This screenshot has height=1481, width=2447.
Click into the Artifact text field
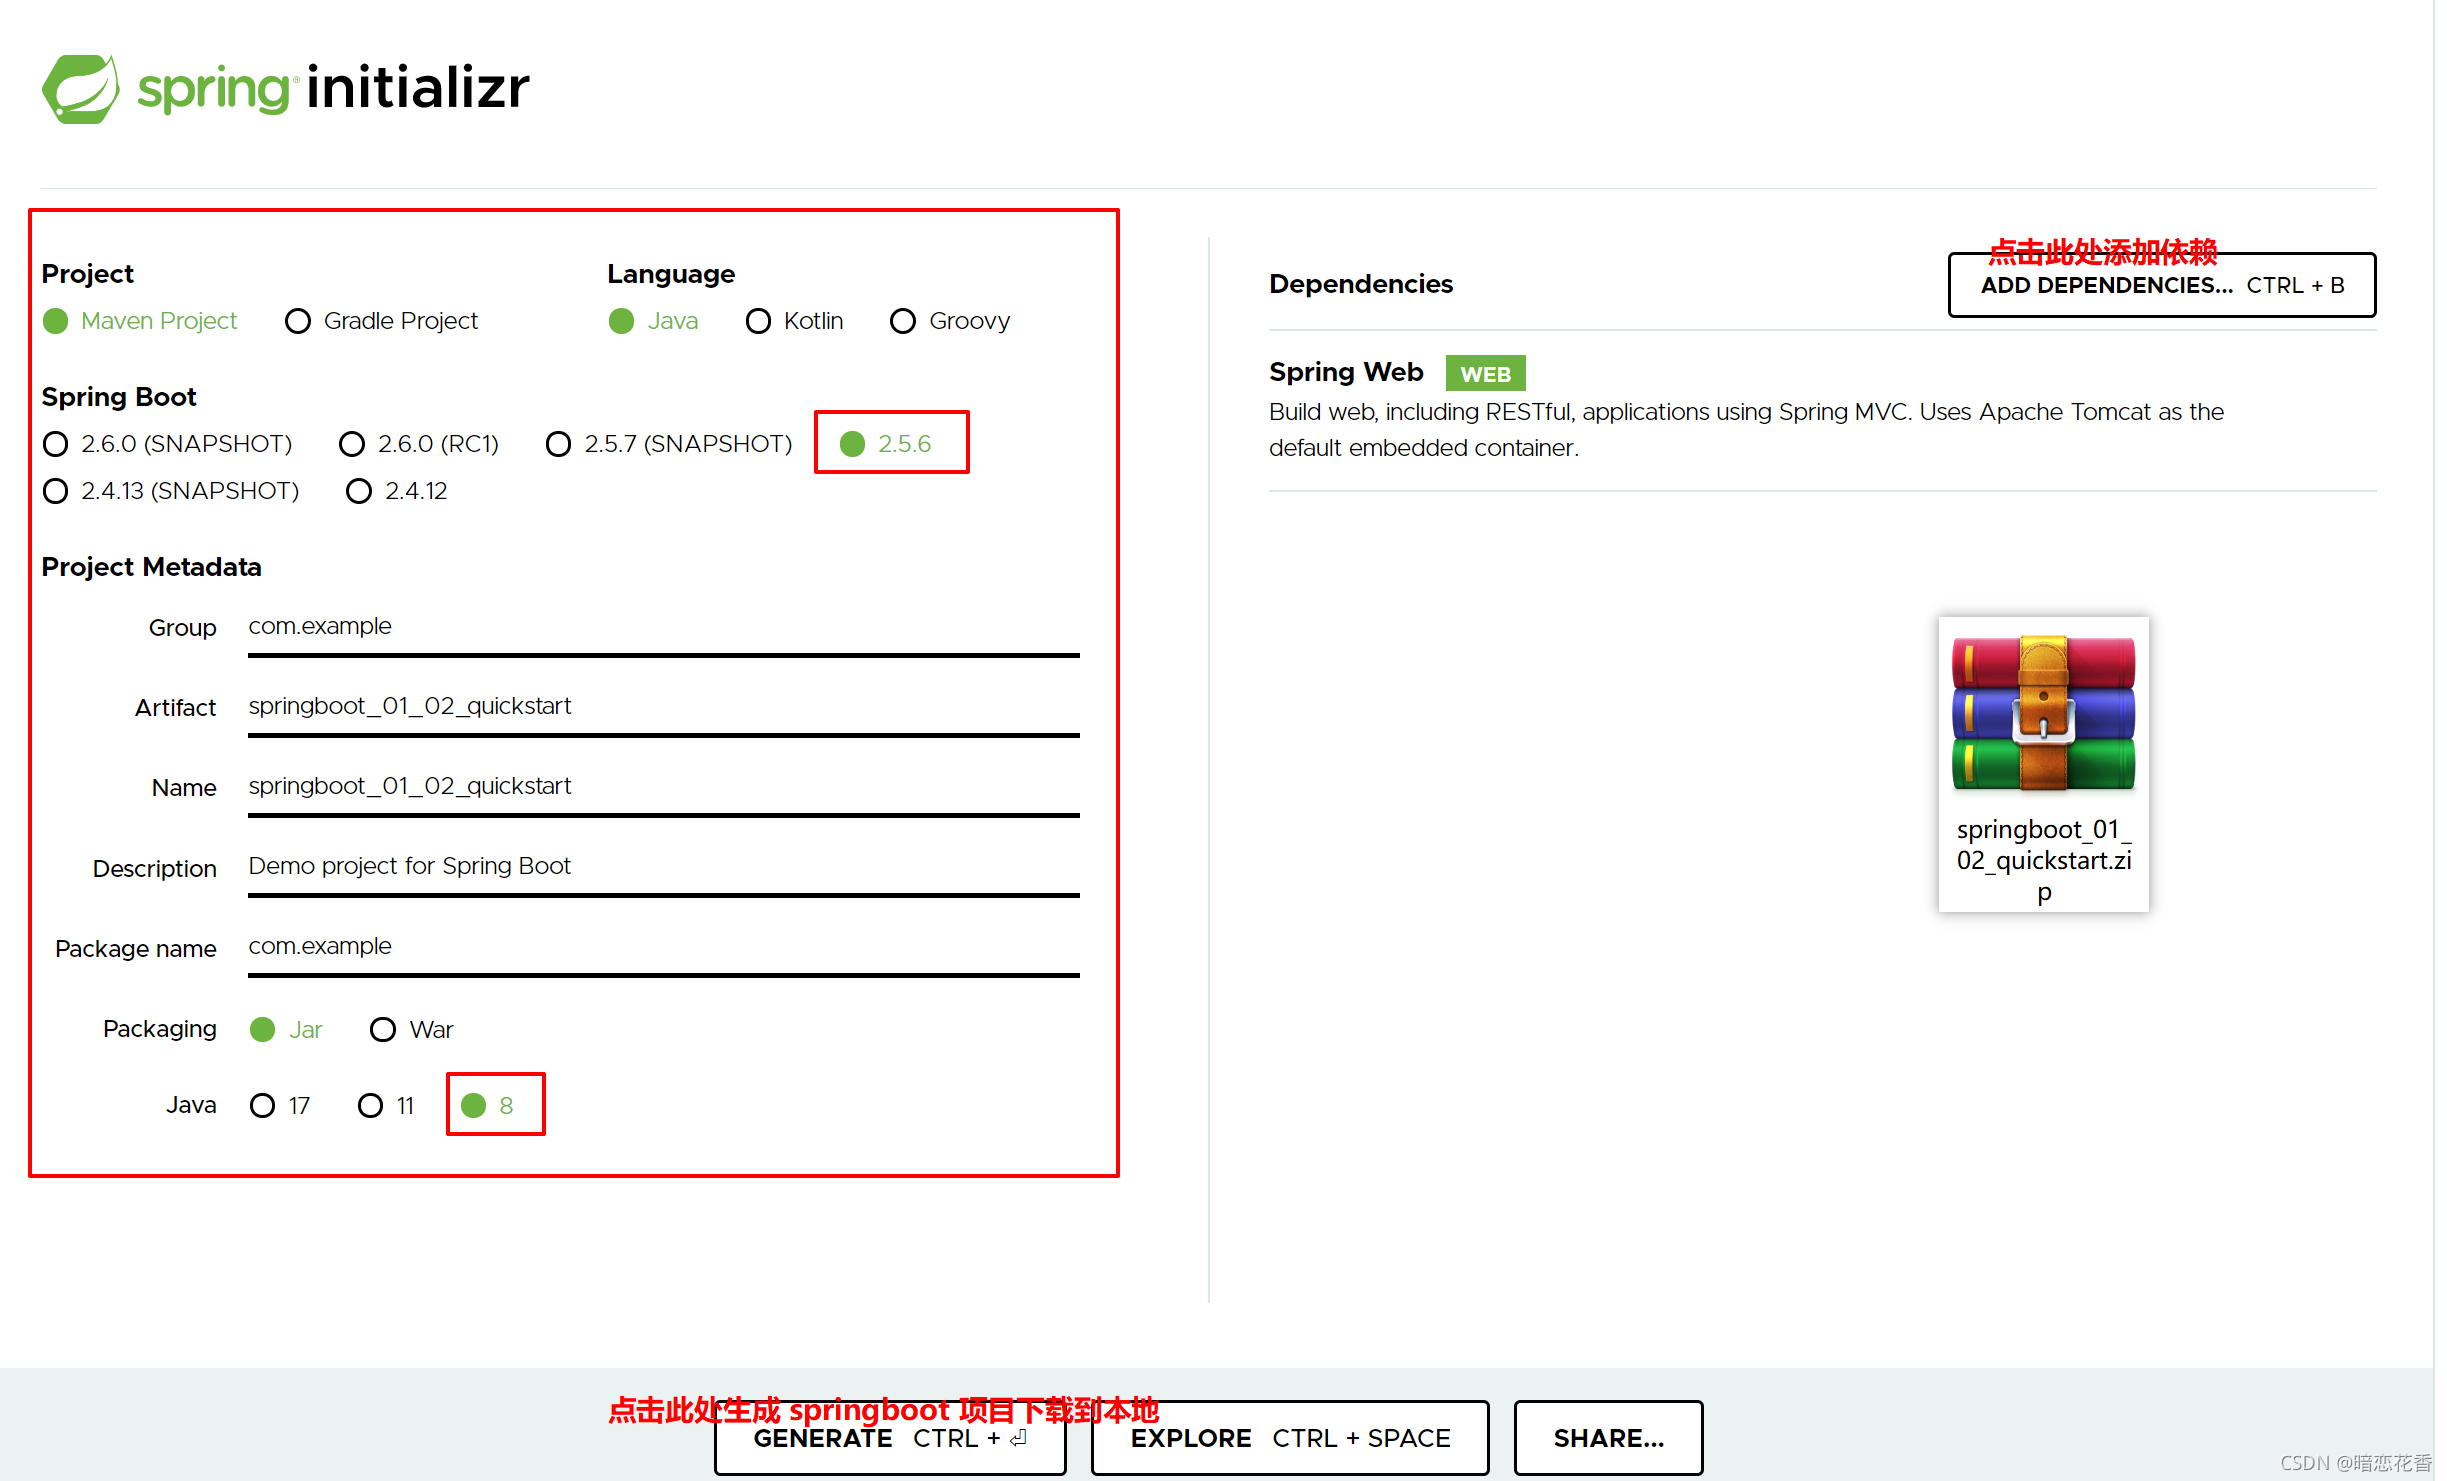tap(662, 707)
